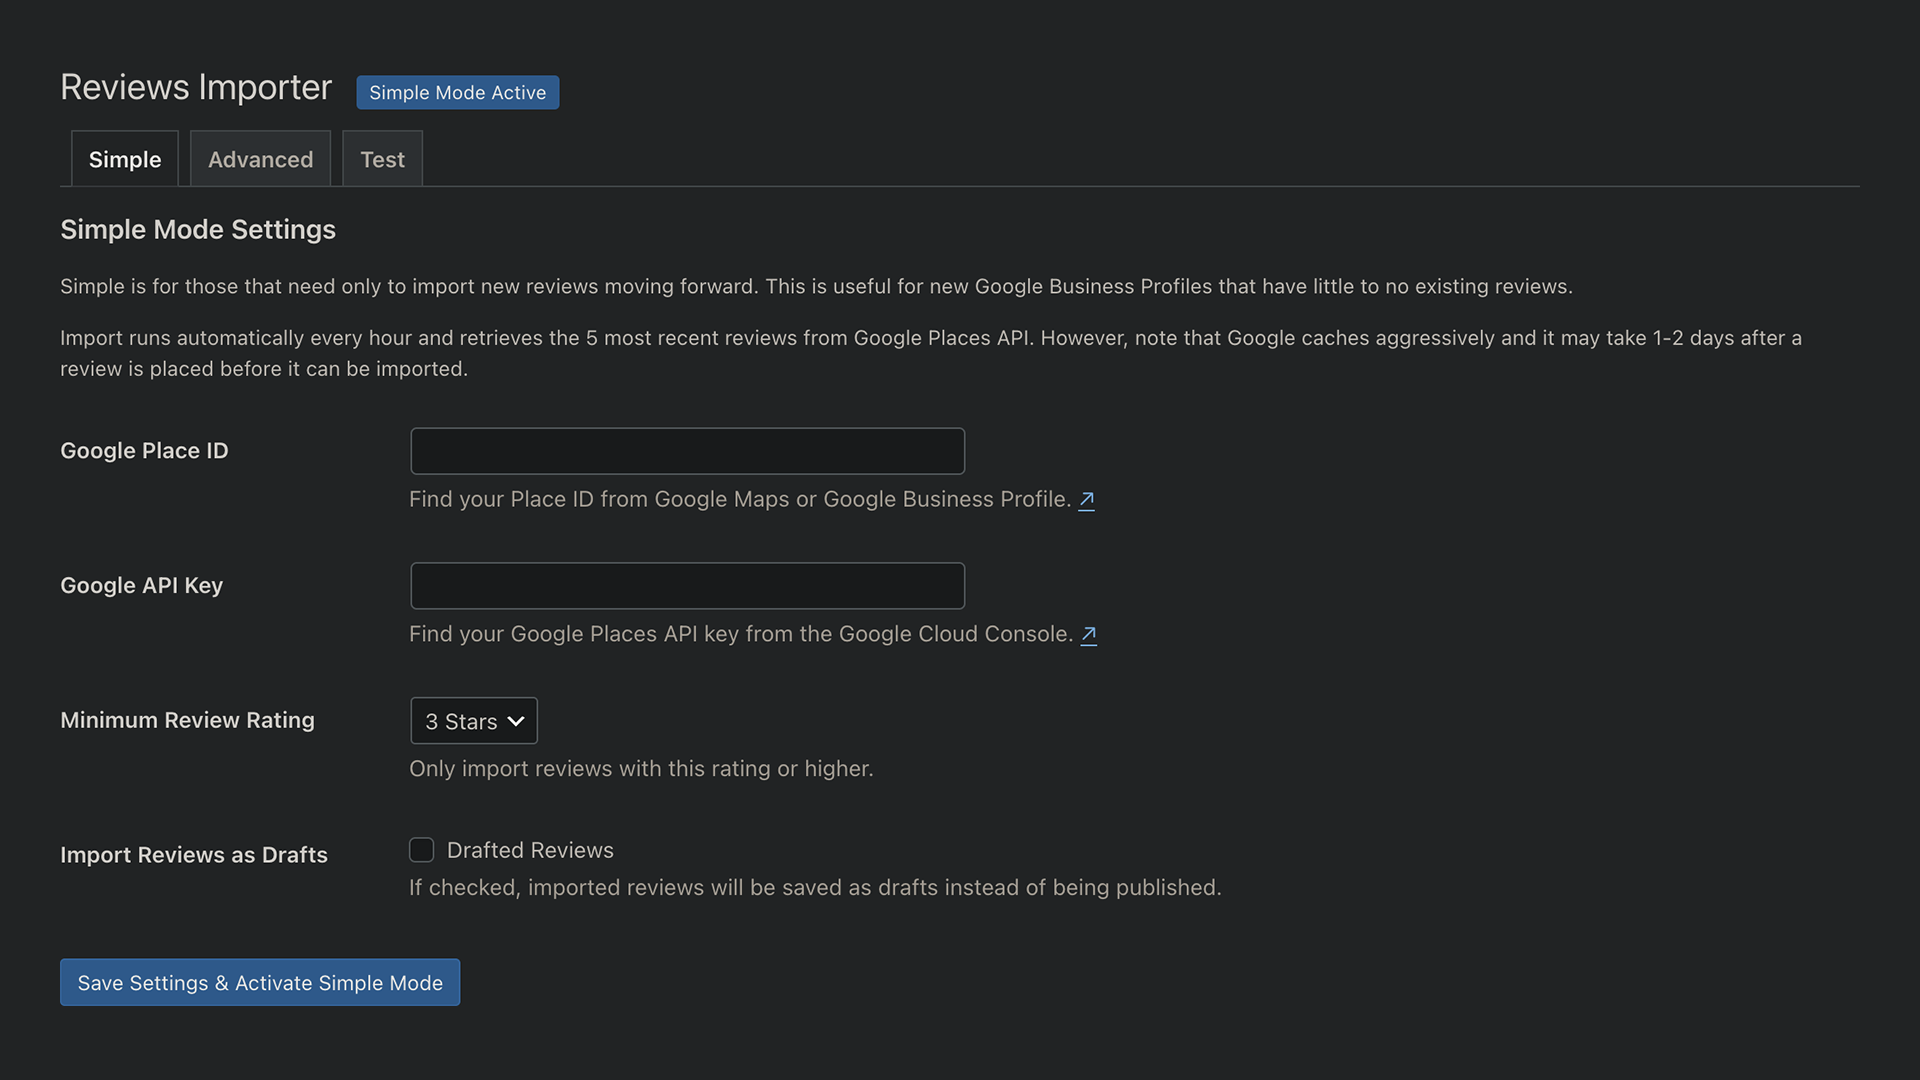Click the Google Place ID field label
This screenshot has width=1920, height=1080.
[x=144, y=451]
